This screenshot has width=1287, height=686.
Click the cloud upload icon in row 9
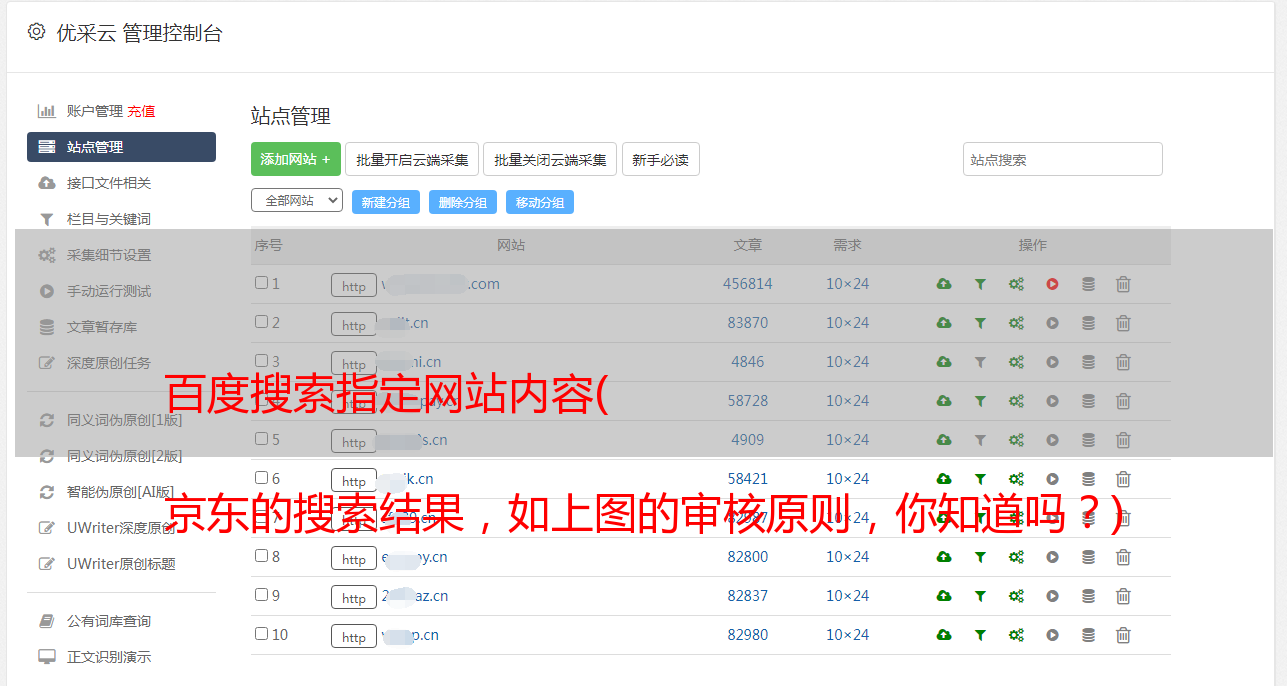944,596
